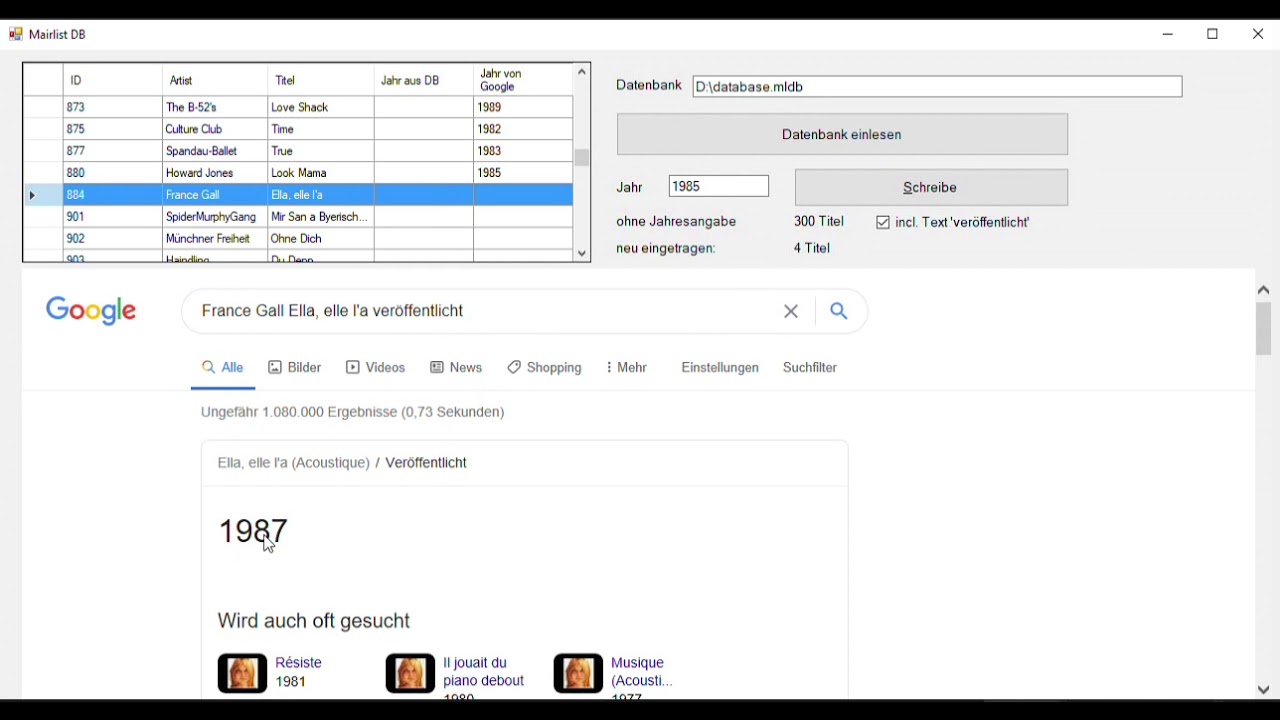Click the browser pane scrollbar thumb
Viewport: 1280px width, 720px height.
point(1264,328)
